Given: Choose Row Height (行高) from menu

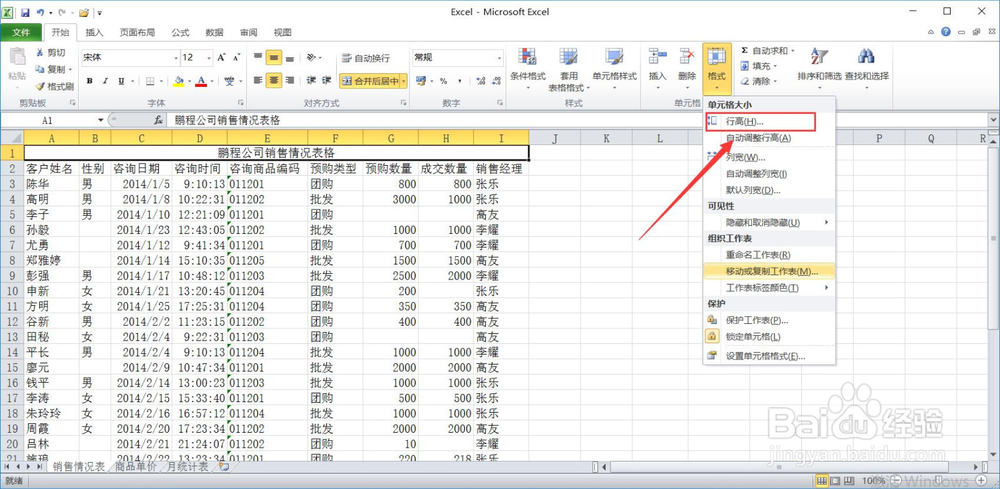Looking at the screenshot, I should (769, 121).
